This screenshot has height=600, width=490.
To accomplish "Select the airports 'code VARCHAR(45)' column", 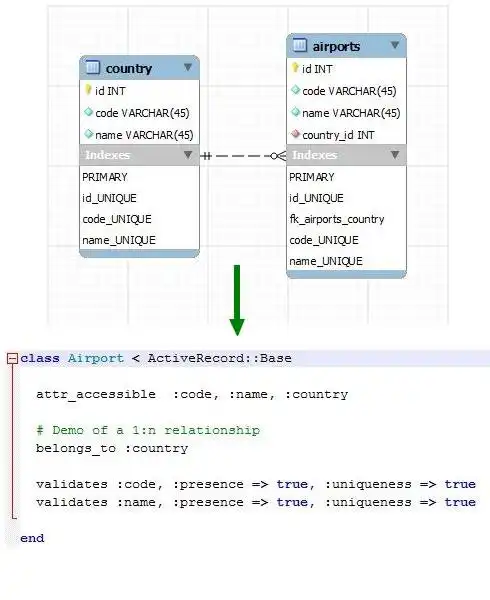I will click(347, 91).
